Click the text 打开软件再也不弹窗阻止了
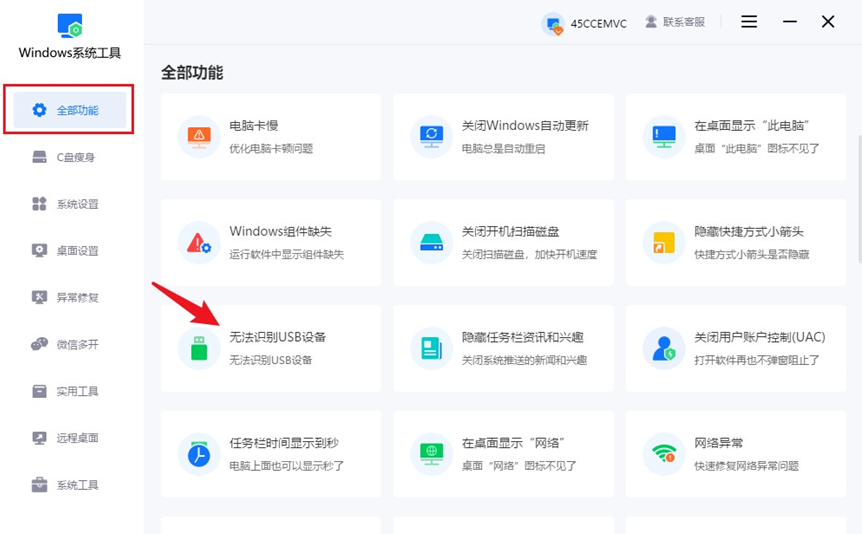This screenshot has height=534, width=862. (x=757, y=360)
